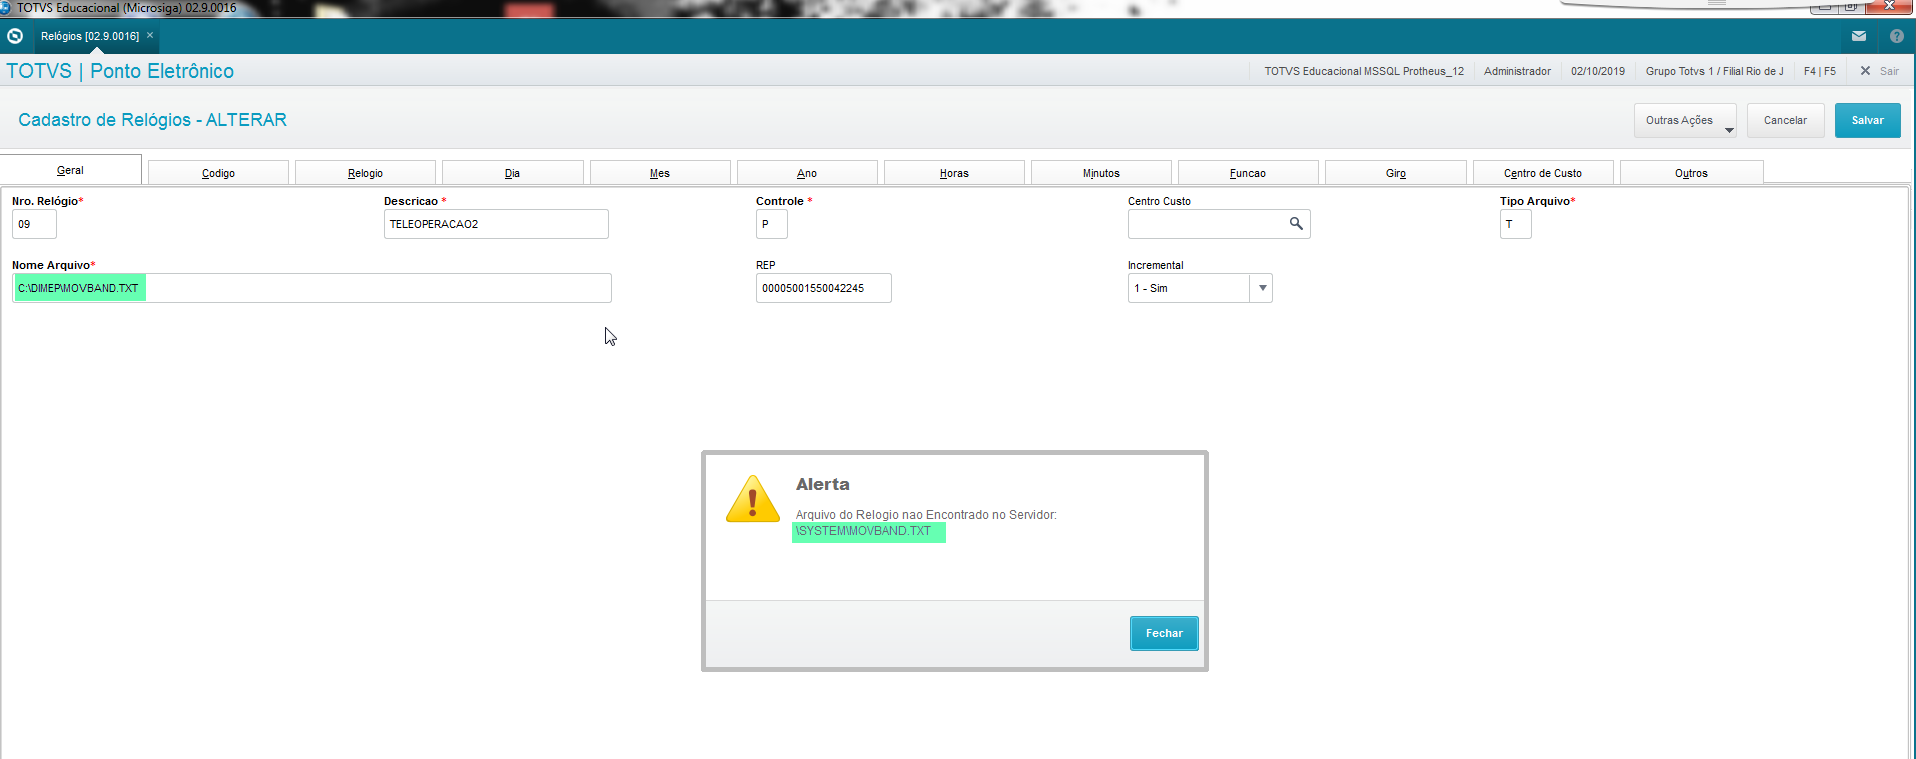The height and width of the screenshot is (759, 1916).
Task: Click the \SYSTEM\MOVBAND.TXT path in alert
Action: [x=864, y=531]
